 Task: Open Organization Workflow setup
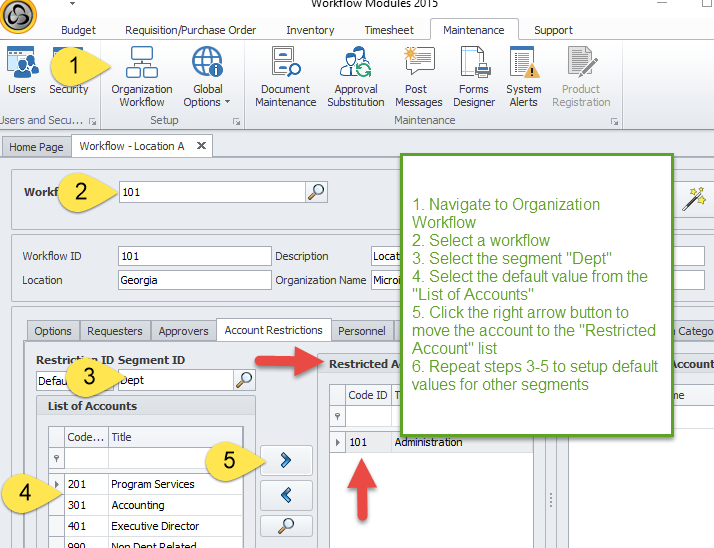click(x=142, y=76)
